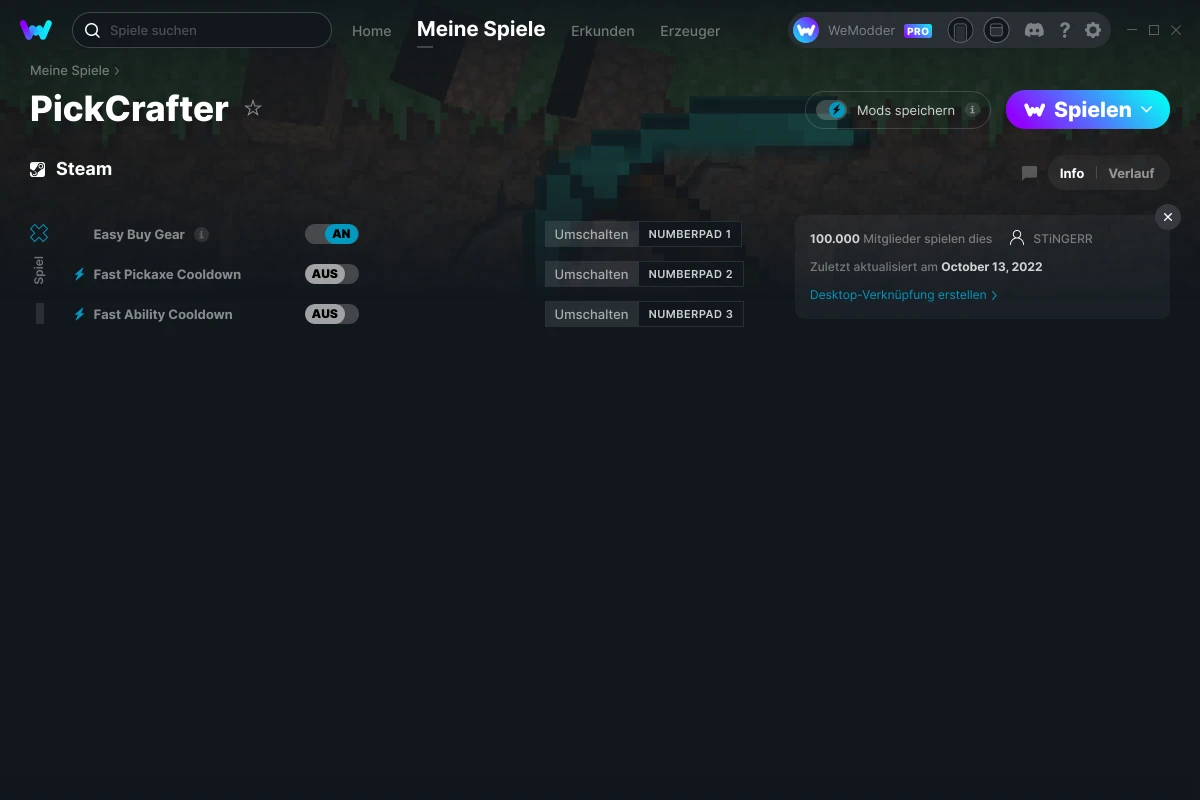
Task: Click the Fast Ability Cooldown label
Action: [x=163, y=314]
